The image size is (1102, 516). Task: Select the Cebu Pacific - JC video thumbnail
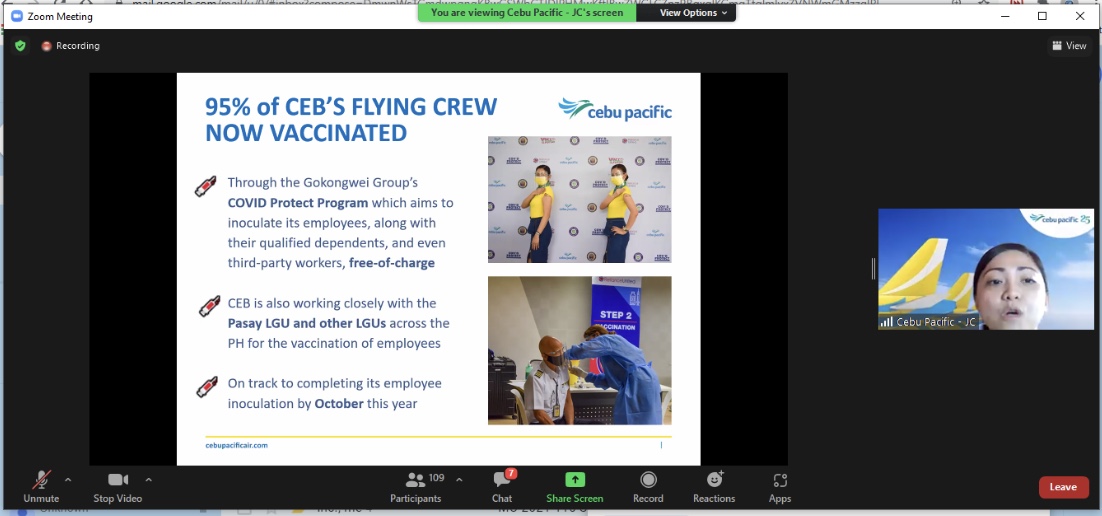coord(985,269)
